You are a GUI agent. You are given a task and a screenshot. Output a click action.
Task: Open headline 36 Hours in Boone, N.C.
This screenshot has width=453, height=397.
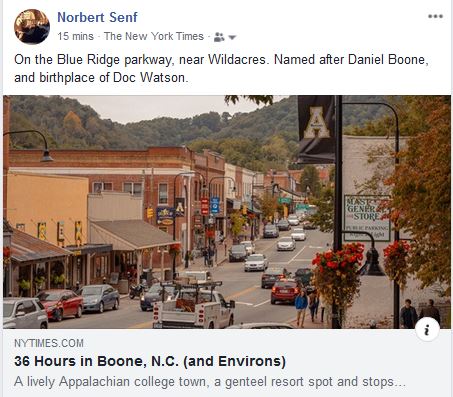150,361
